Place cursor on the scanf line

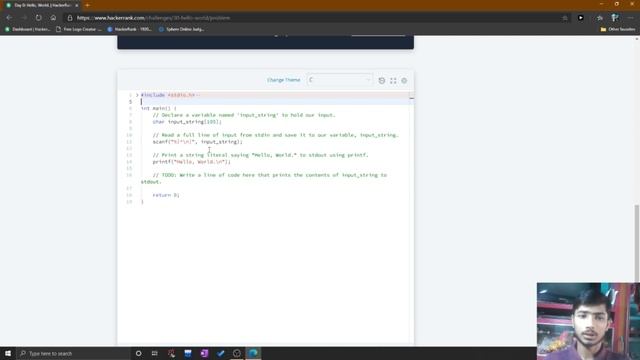(x=198, y=142)
